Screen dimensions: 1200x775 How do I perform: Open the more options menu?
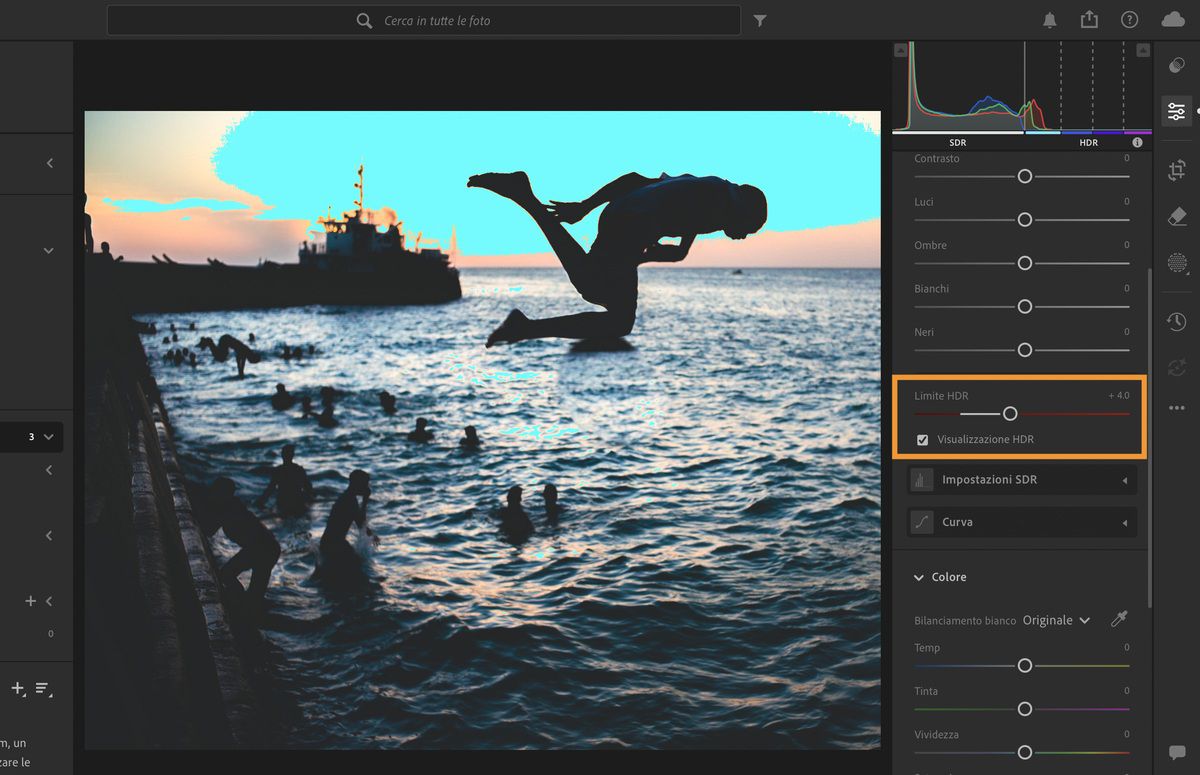pos(1176,408)
